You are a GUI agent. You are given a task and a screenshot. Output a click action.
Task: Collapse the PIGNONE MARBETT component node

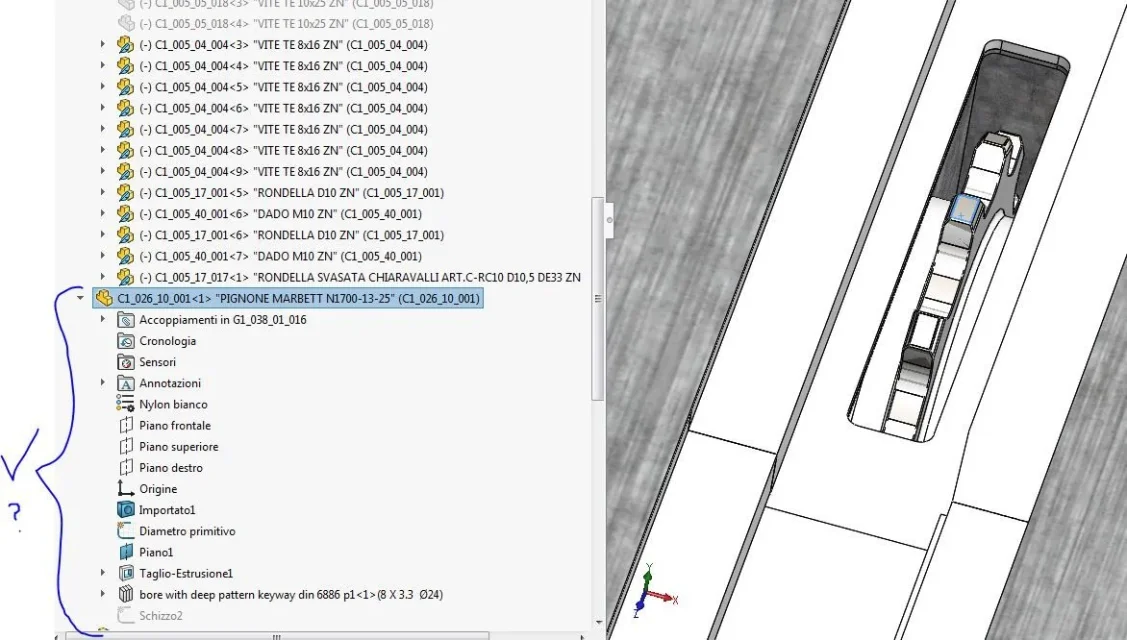80,297
